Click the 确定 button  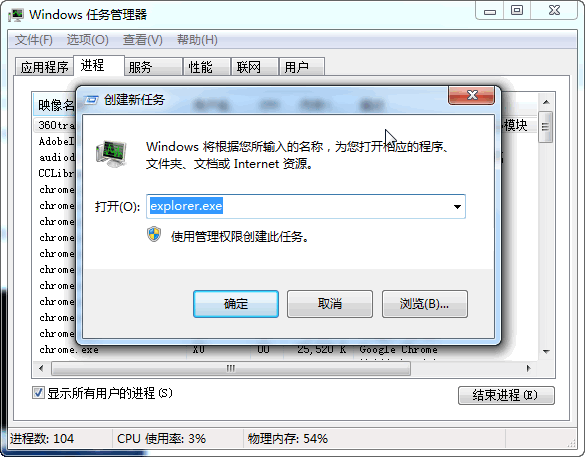tap(236, 304)
